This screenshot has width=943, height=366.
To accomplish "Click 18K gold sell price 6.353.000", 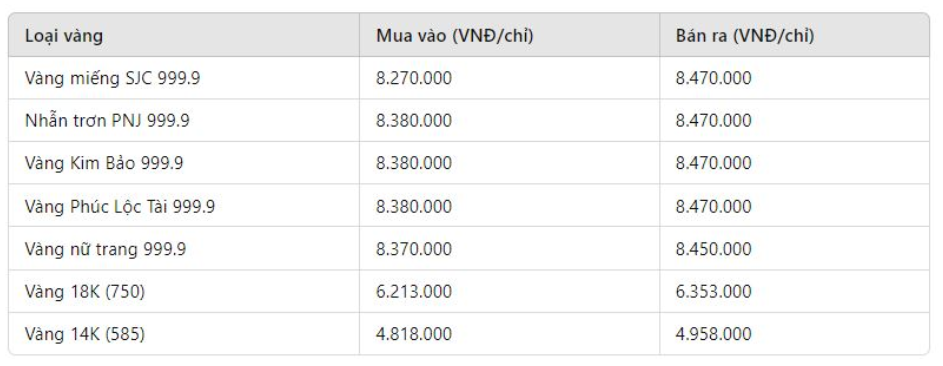I will 713,291.
